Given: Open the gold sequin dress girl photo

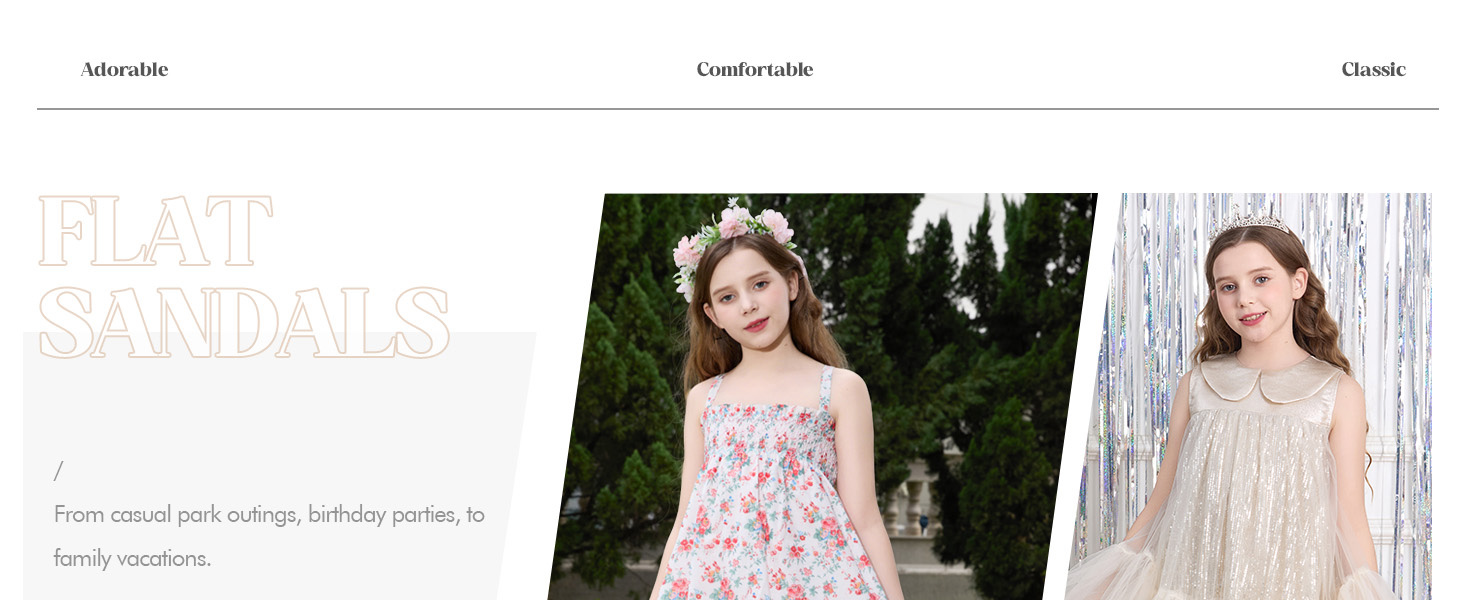Looking at the screenshot, I should (x=1249, y=397).
